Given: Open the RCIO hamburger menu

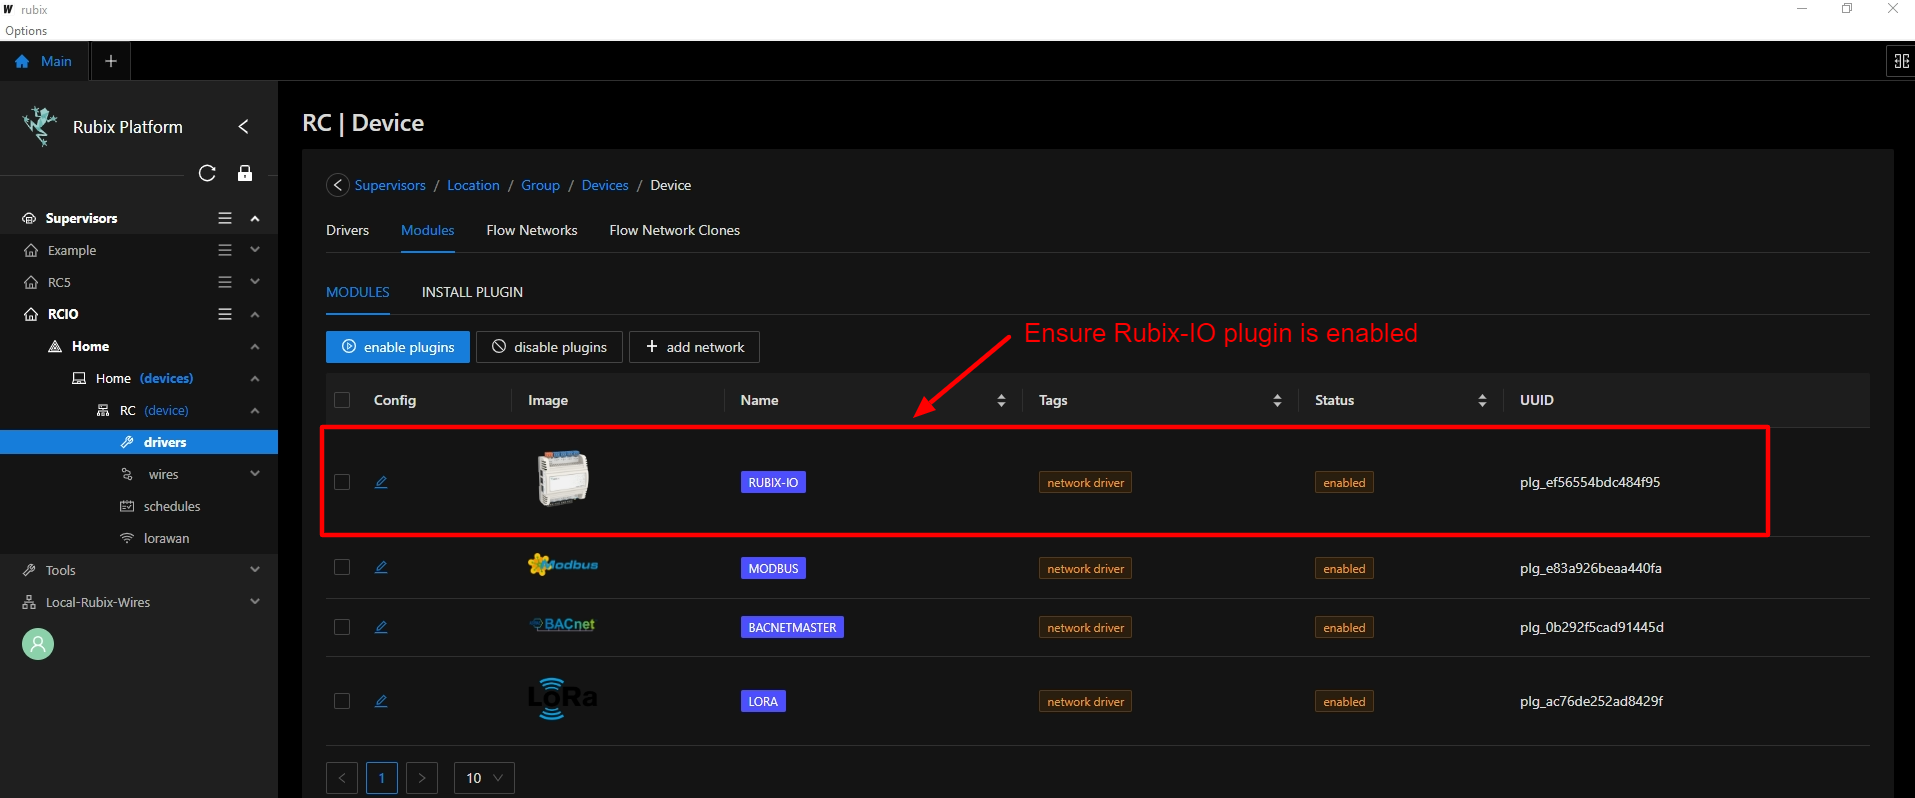Looking at the screenshot, I should 225,314.
